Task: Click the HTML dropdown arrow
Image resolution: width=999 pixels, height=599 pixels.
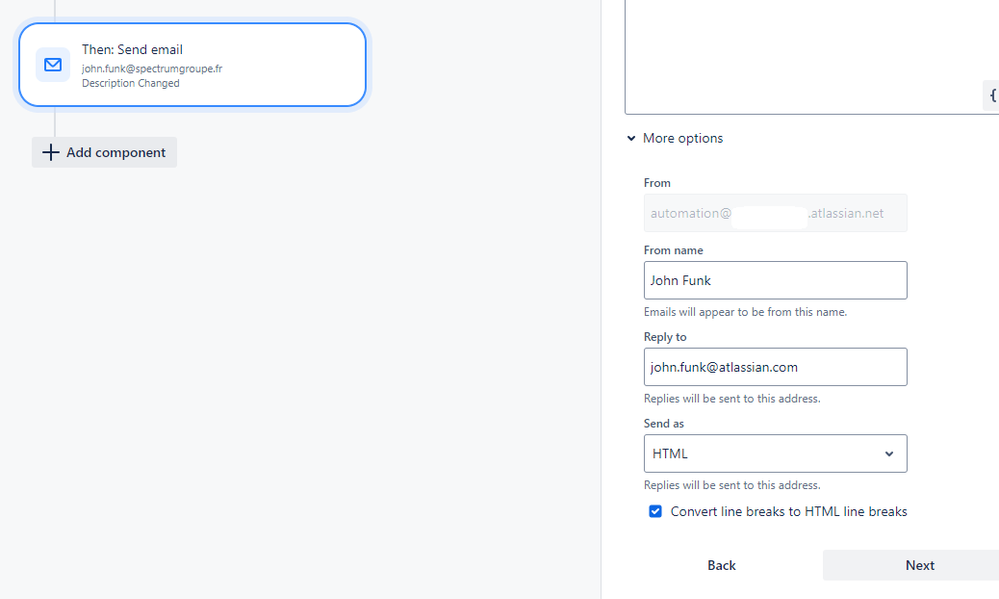Action: click(889, 454)
